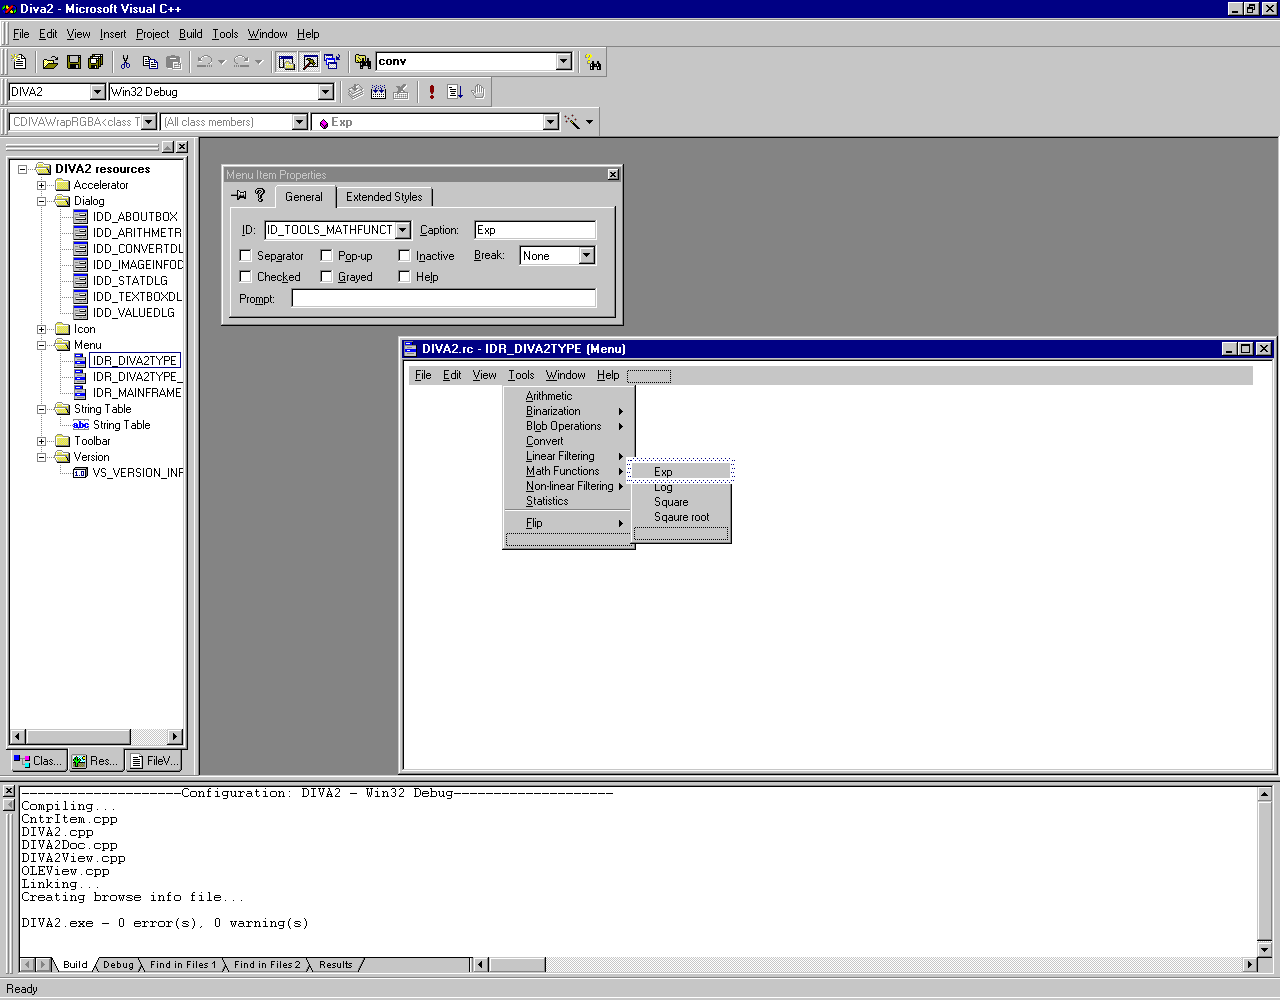Click the Execute Program red exclamation icon
The height and width of the screenshot is (1000, 1280).
point(432,92)
